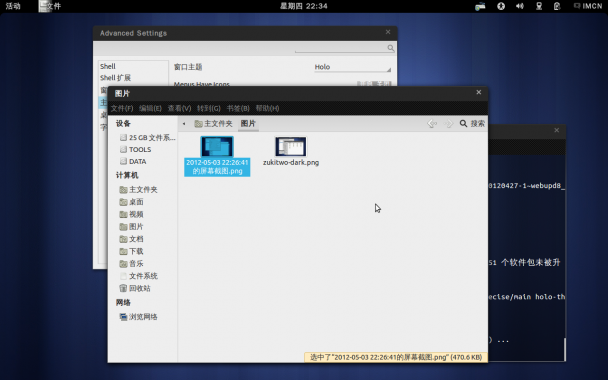This screenshot has height=380, width=608.
Task: Click the network icon in top bar
Action: [x=539, y=6]
